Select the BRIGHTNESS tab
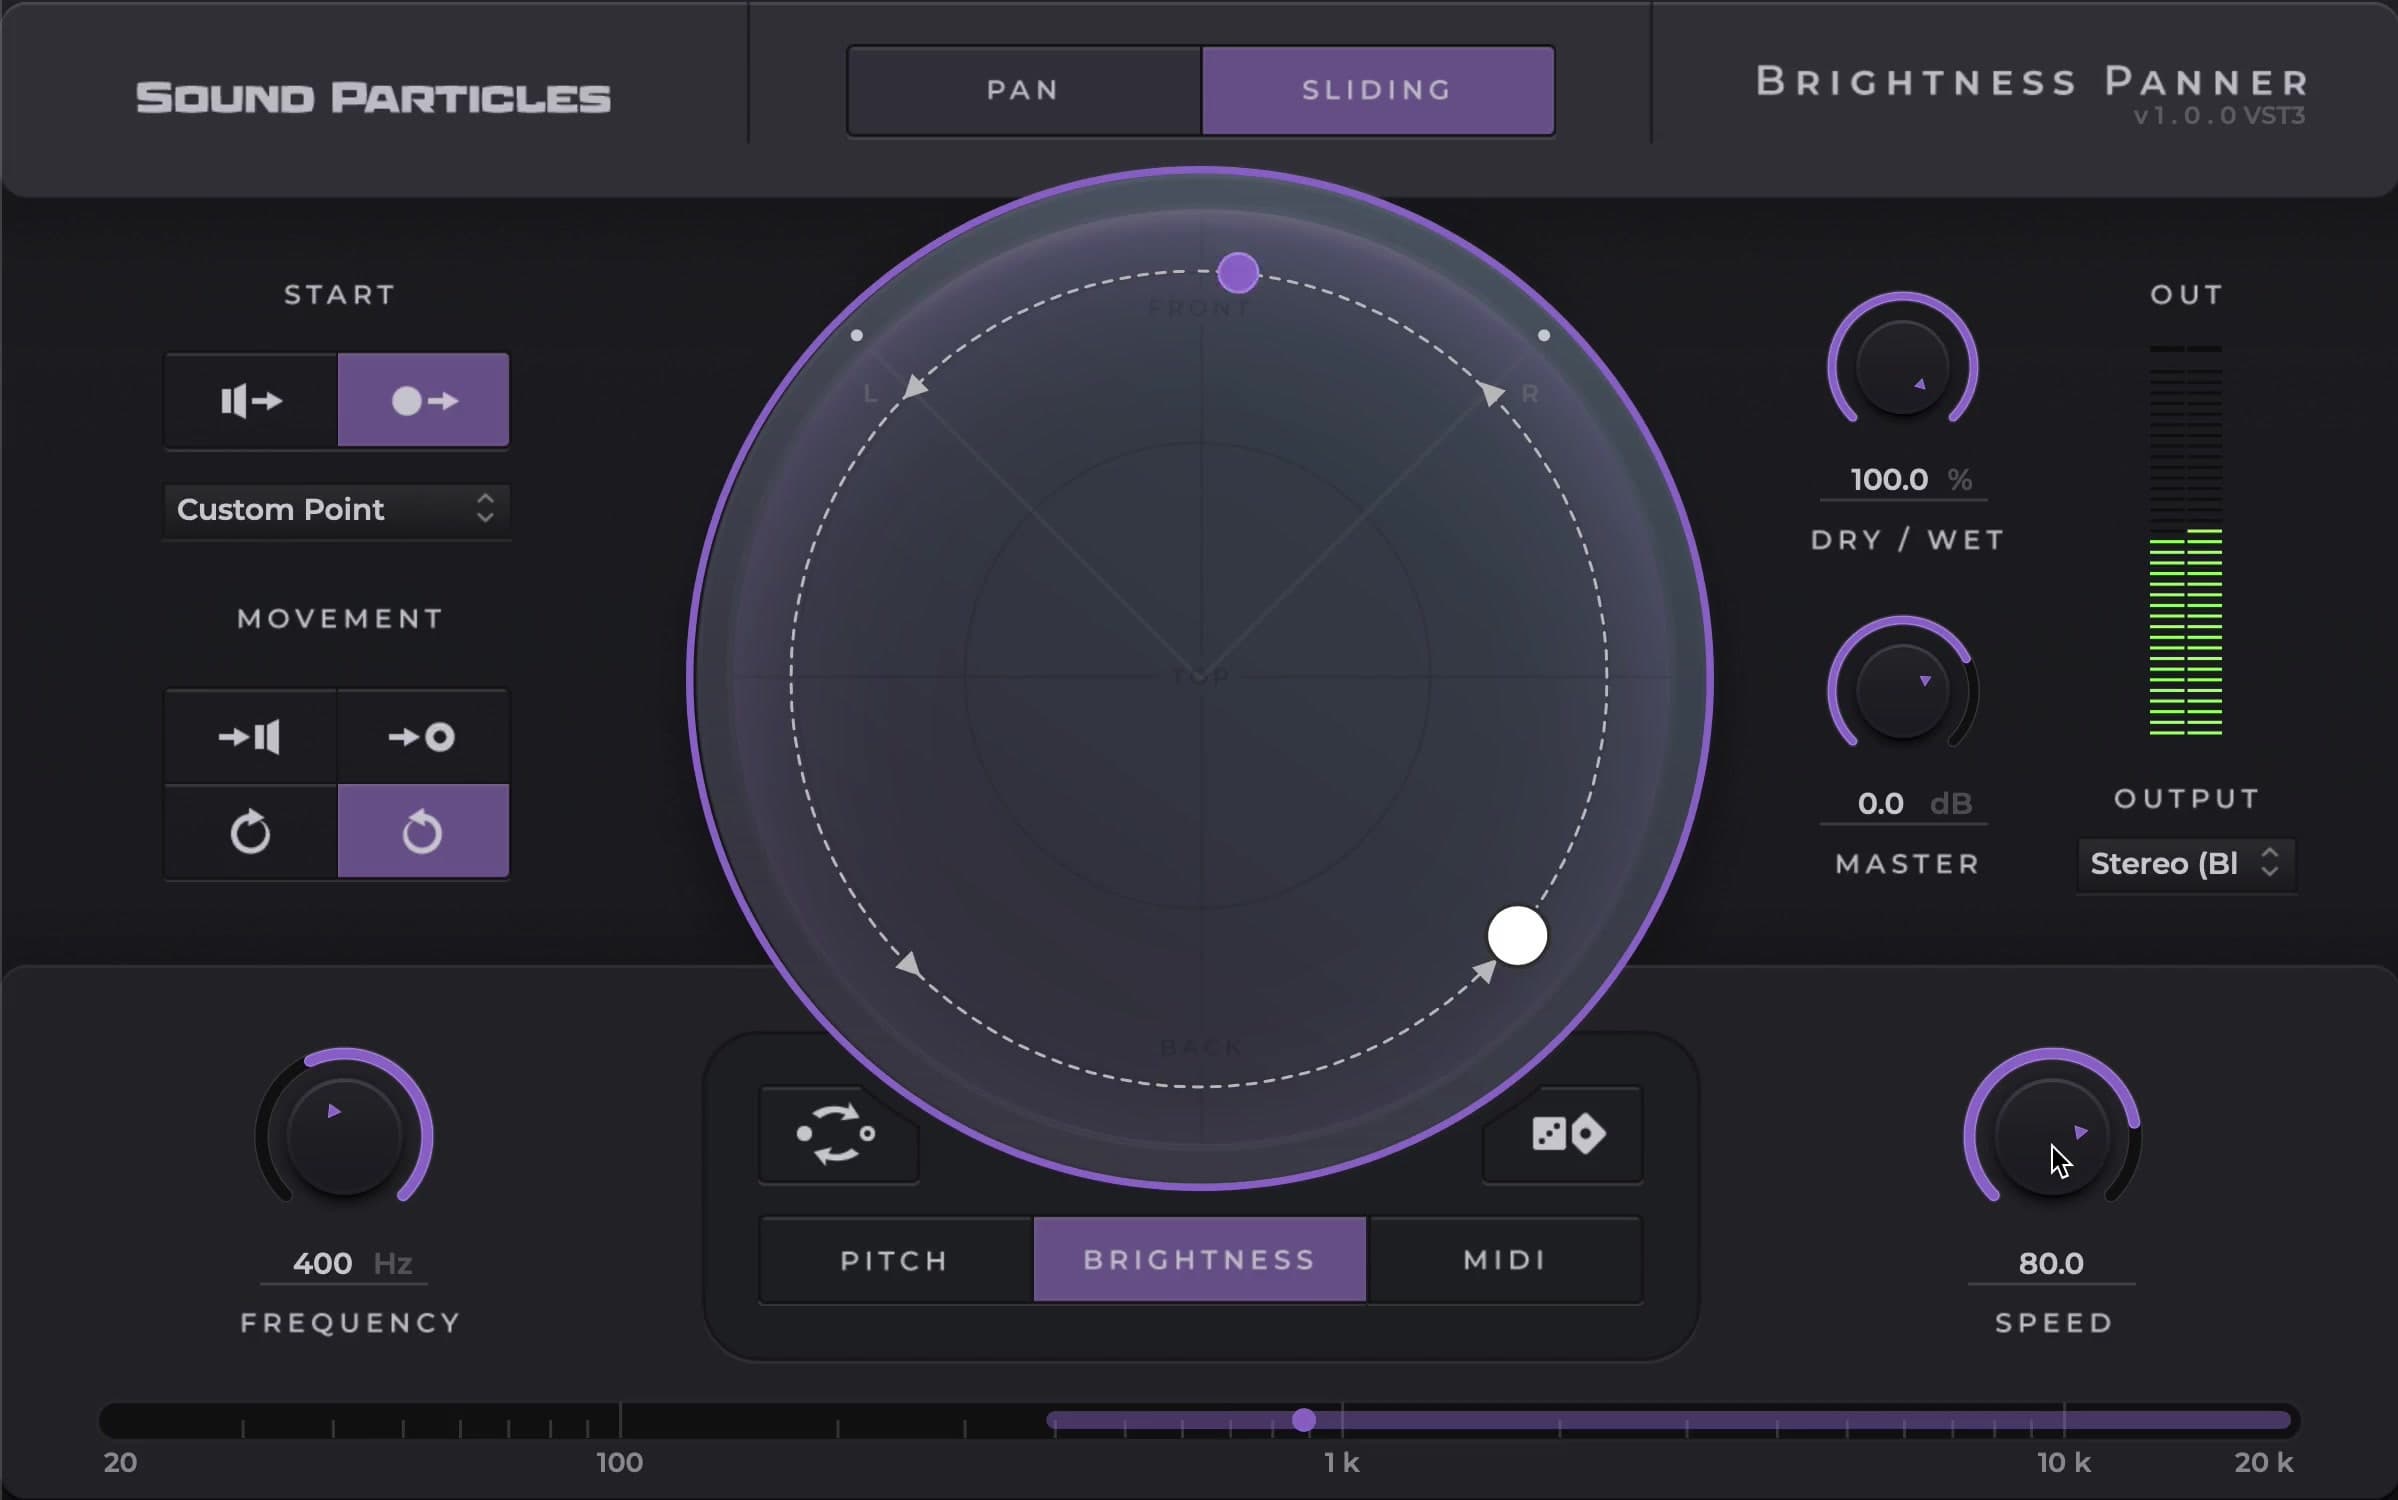This screenshot has height=1500, width=2398. coord(1200,1260)
